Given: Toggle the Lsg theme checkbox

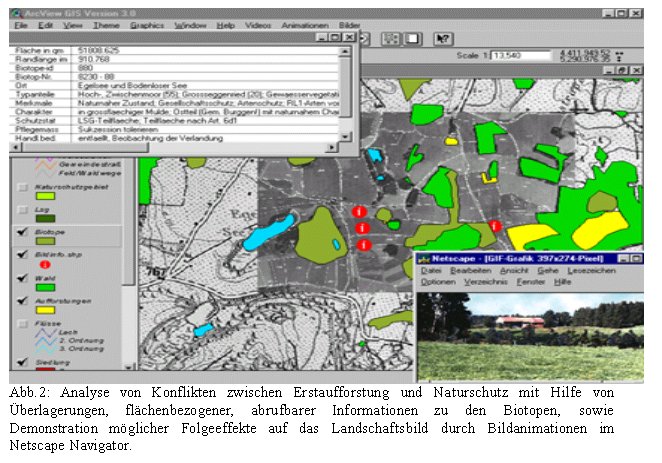Looking at the screenshot, I should (x=23, y=210).
